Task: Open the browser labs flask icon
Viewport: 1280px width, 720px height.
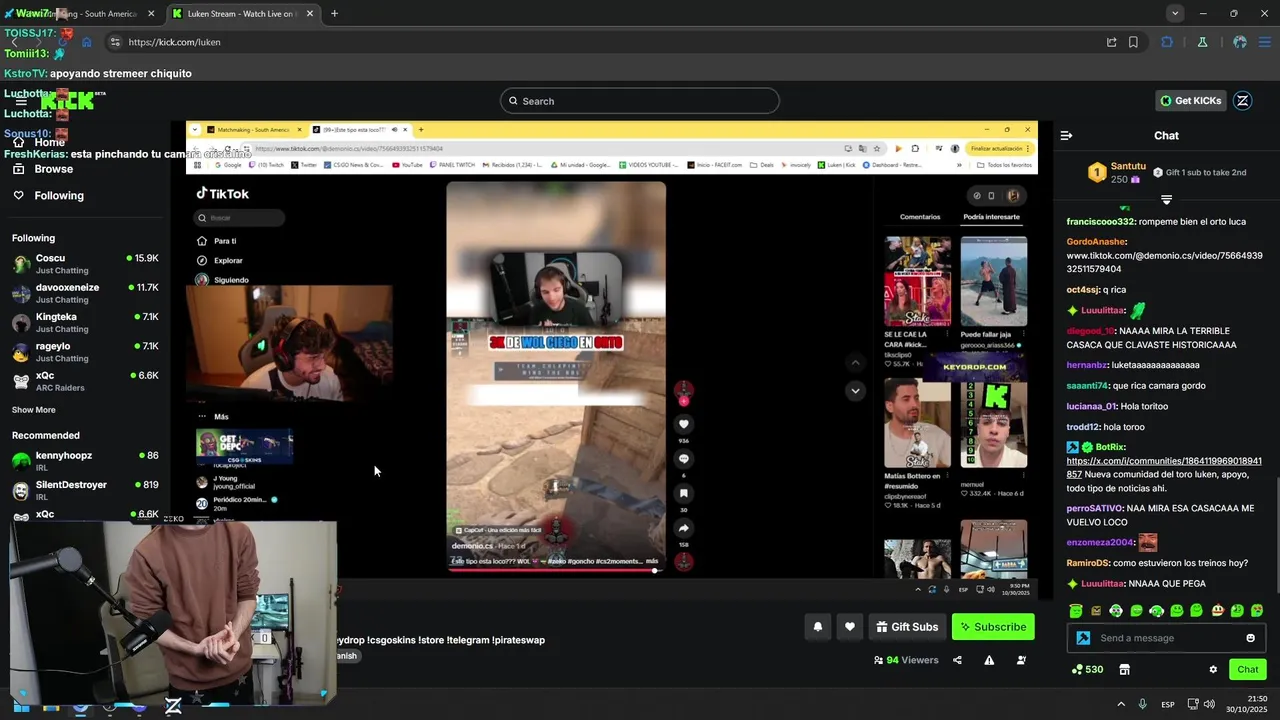Action: [x=1202, y=42]
